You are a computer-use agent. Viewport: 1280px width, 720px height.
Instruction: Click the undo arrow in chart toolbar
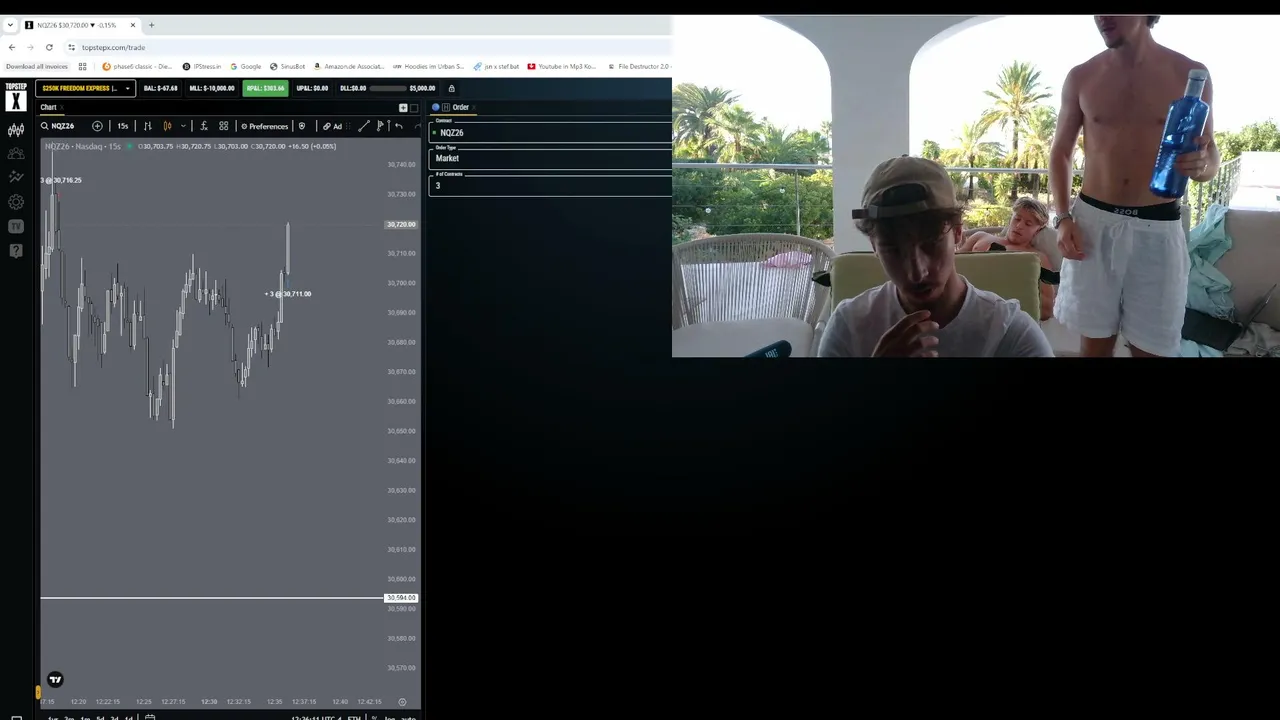[399, 126]
